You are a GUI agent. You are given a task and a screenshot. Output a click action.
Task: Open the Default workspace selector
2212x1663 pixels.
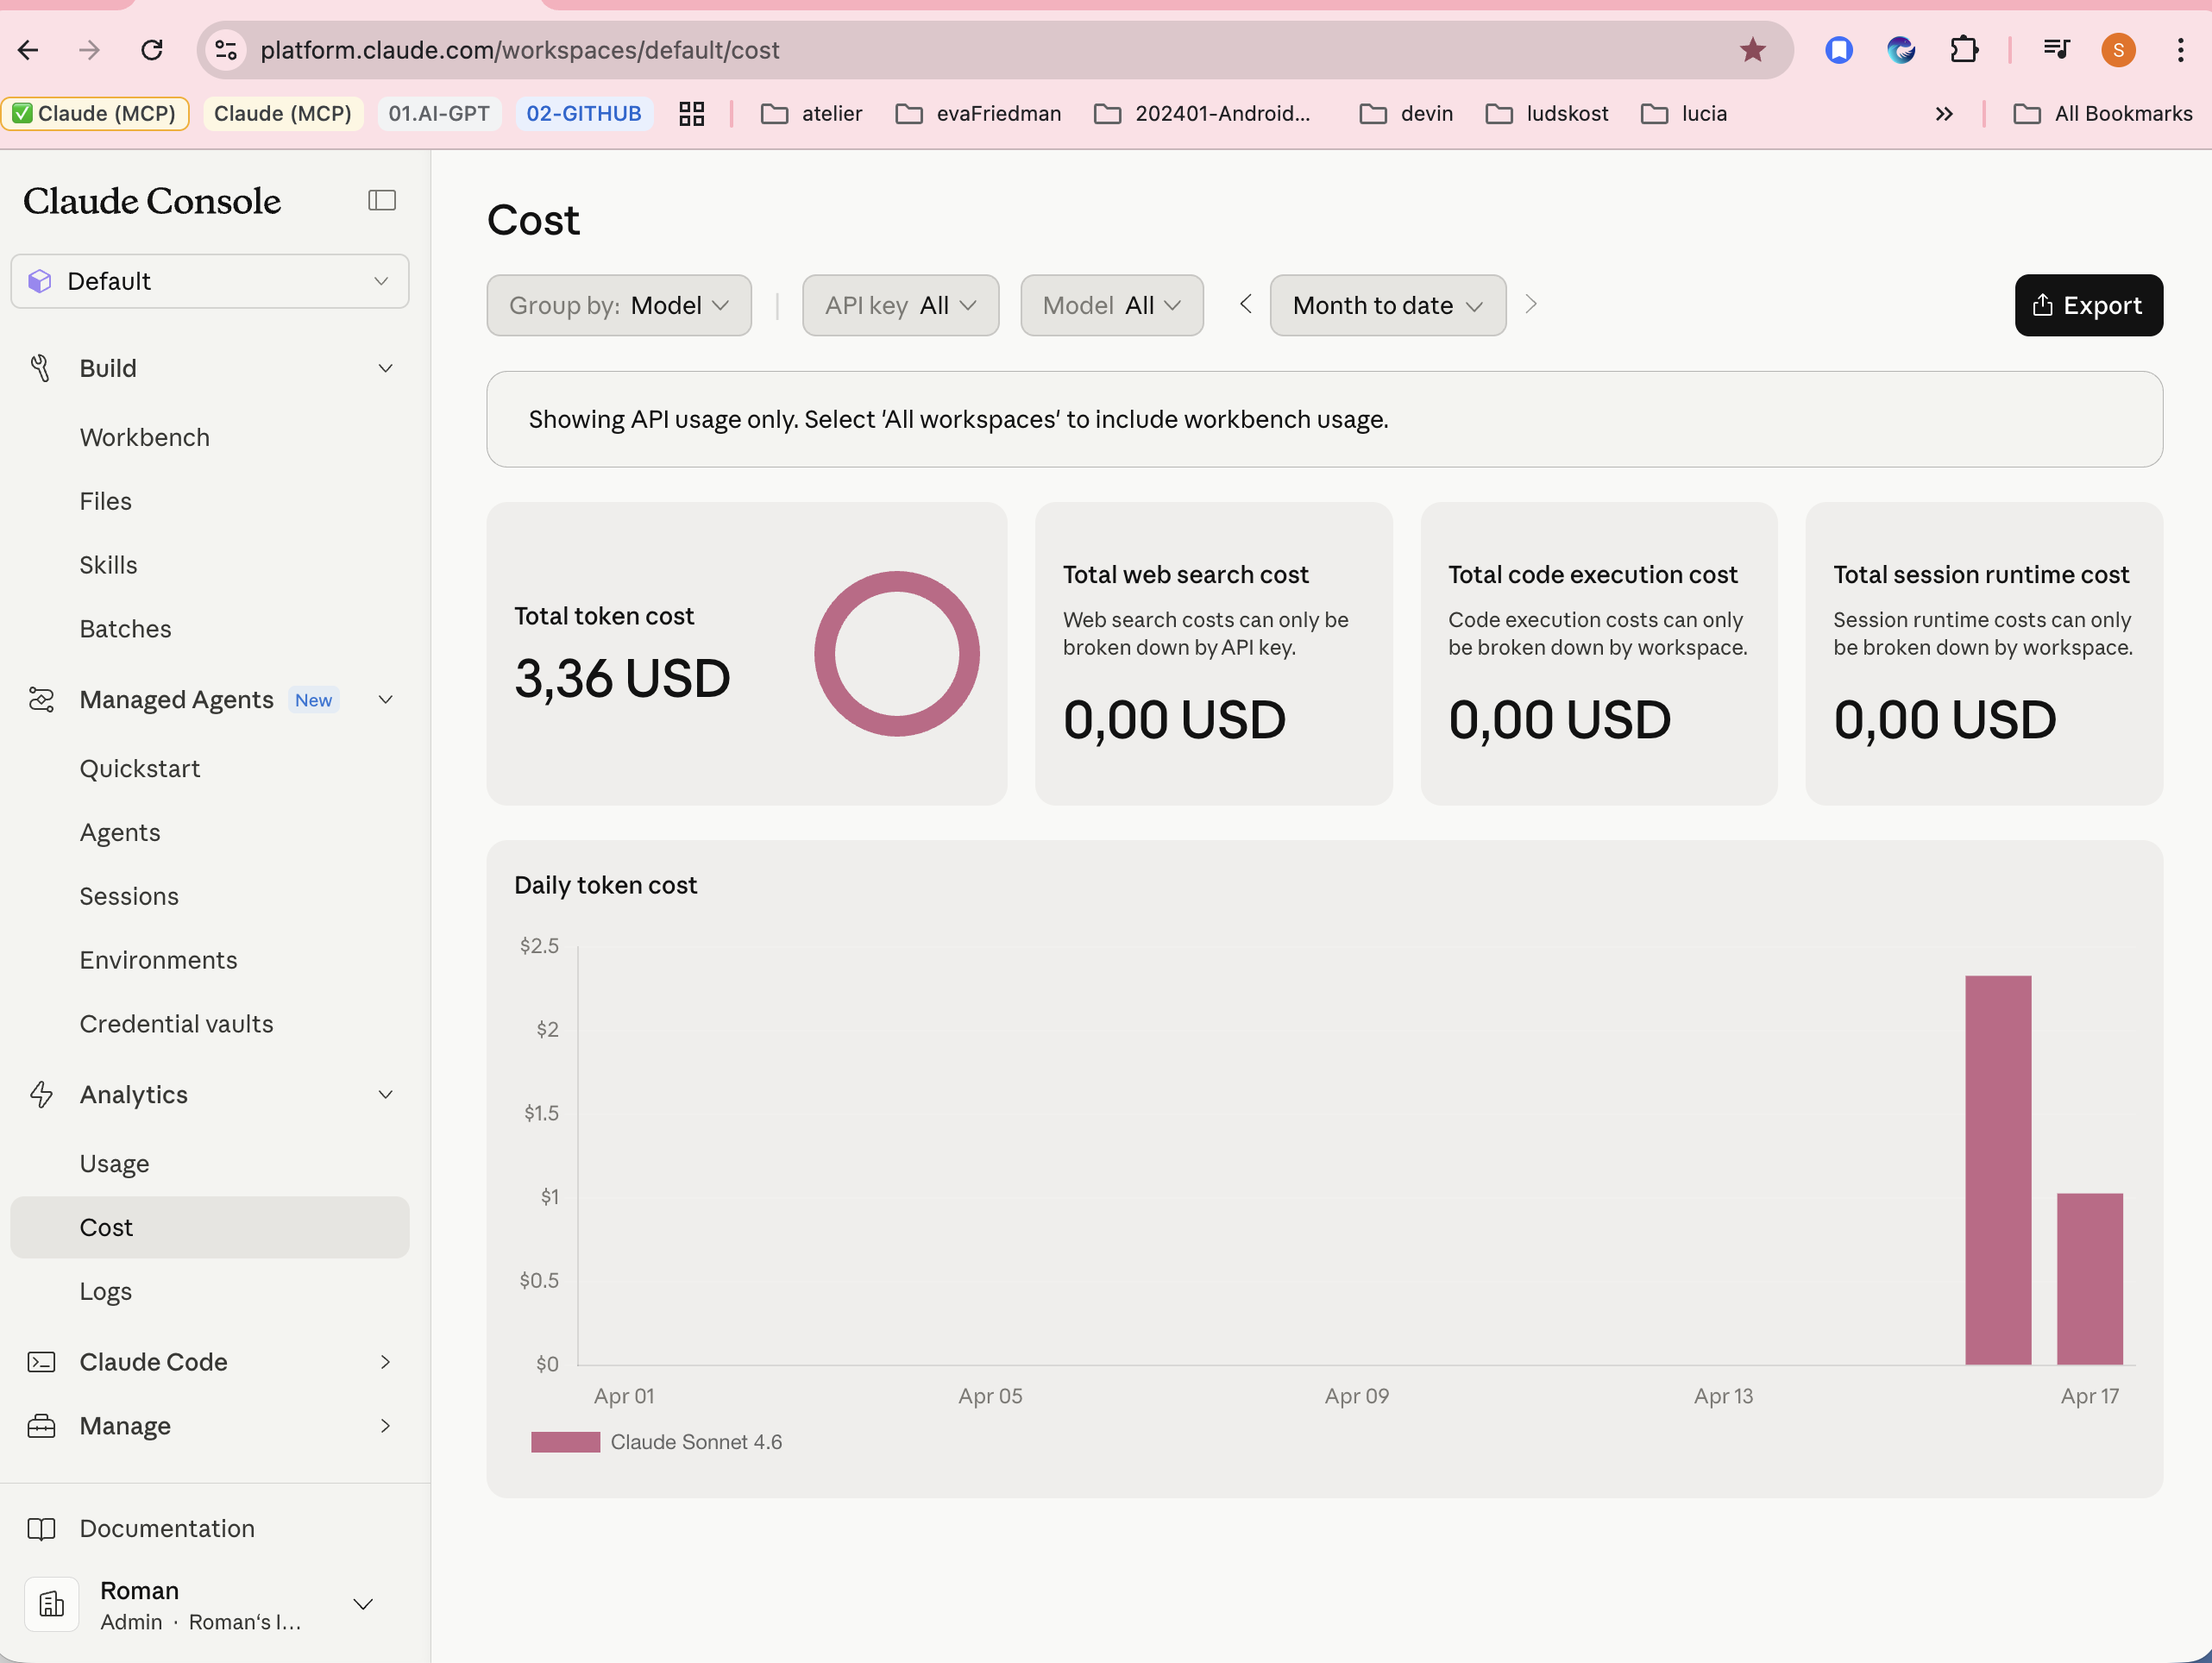click(210, 281)
